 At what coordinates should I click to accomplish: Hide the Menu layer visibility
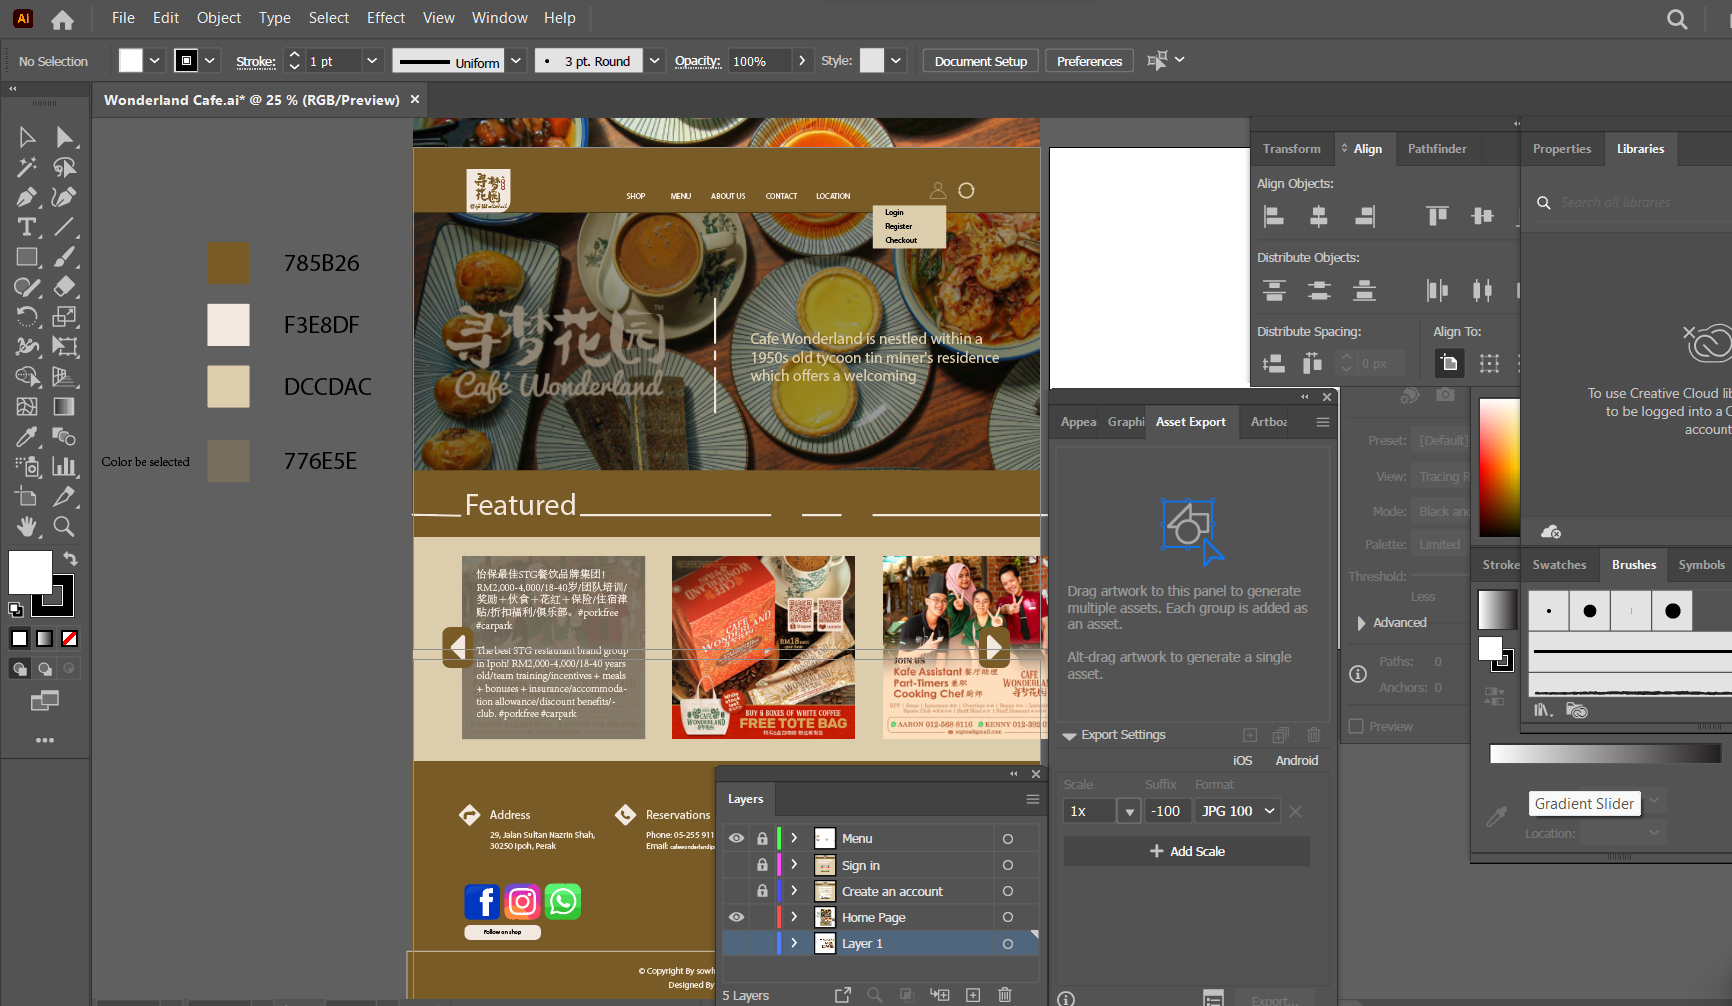point(737,838)
